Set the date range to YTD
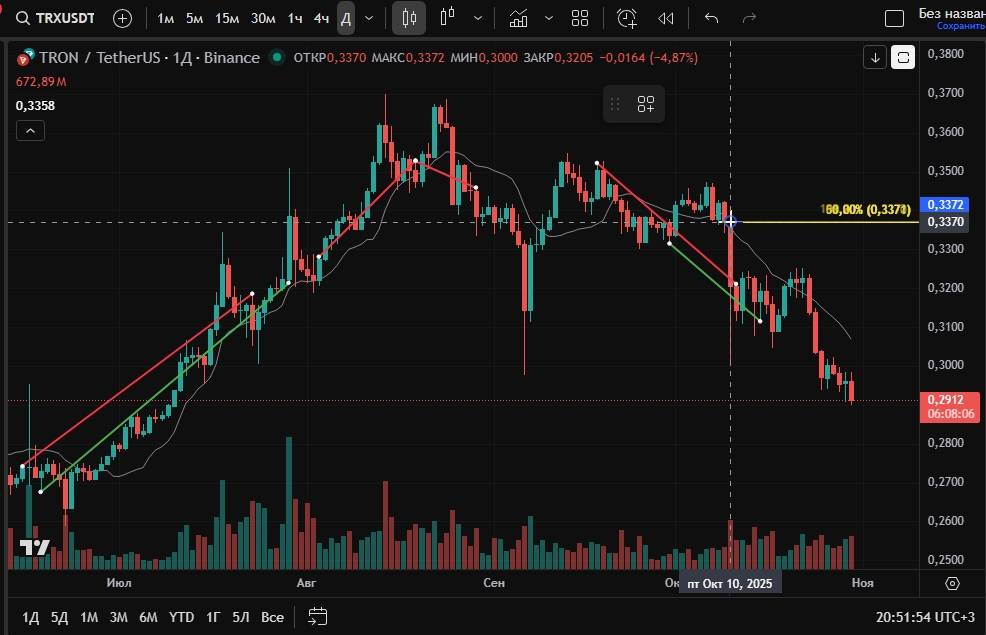Viewport: 986px width, 635px height. (x=182, y=617)
